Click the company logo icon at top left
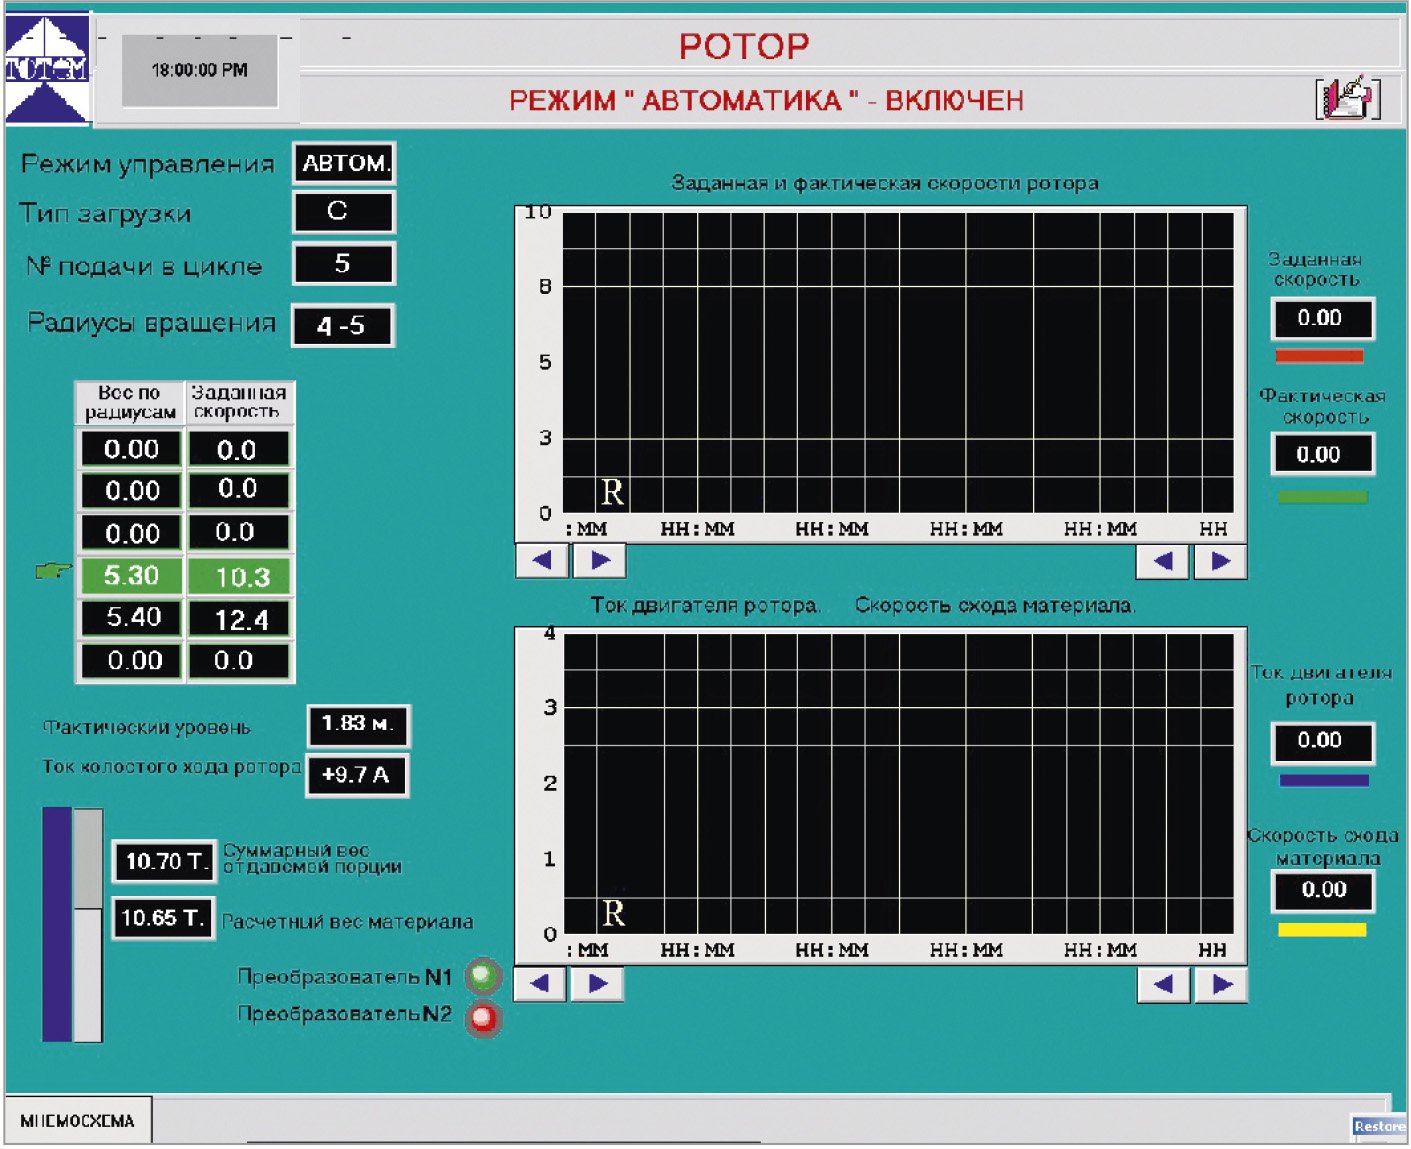 coord(47,68)
